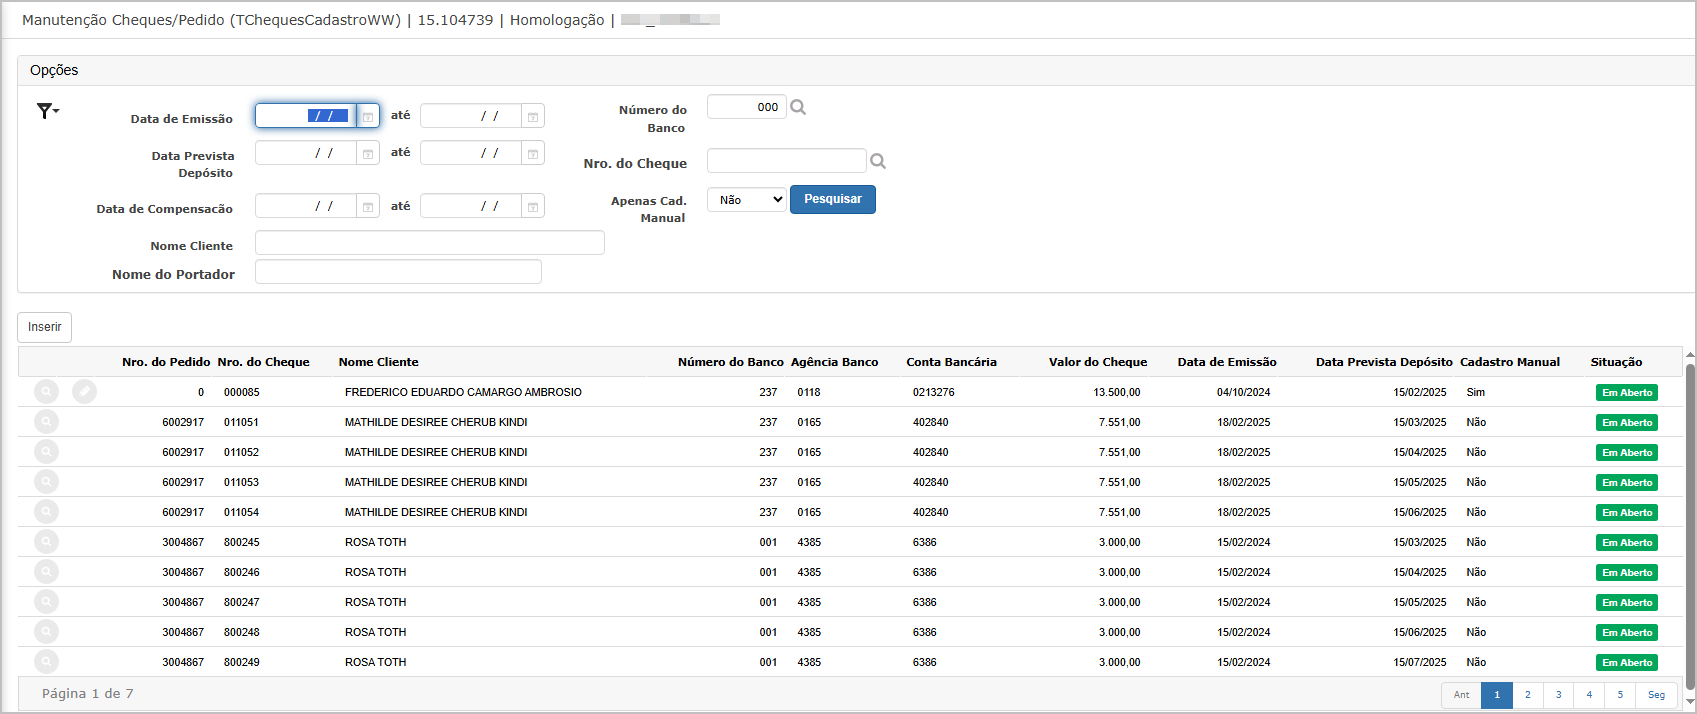Open calendar for Data Prevista Depósito end
This screenshot has width=1697, height=714.
[x=533, y=153]
